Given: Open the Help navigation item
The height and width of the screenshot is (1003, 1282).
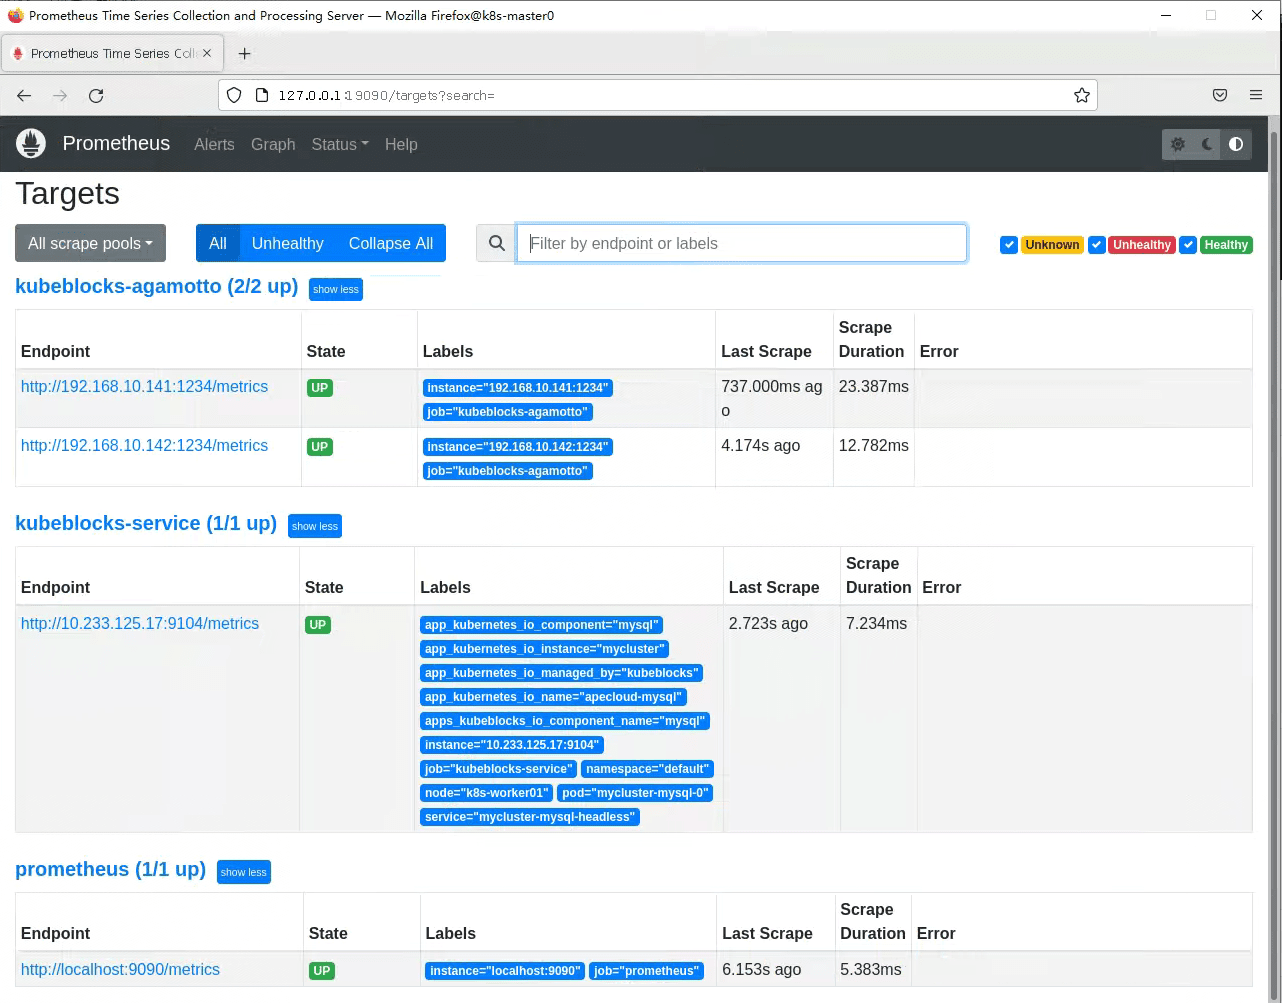Looking at the screenshot, I should click(401, 144).
